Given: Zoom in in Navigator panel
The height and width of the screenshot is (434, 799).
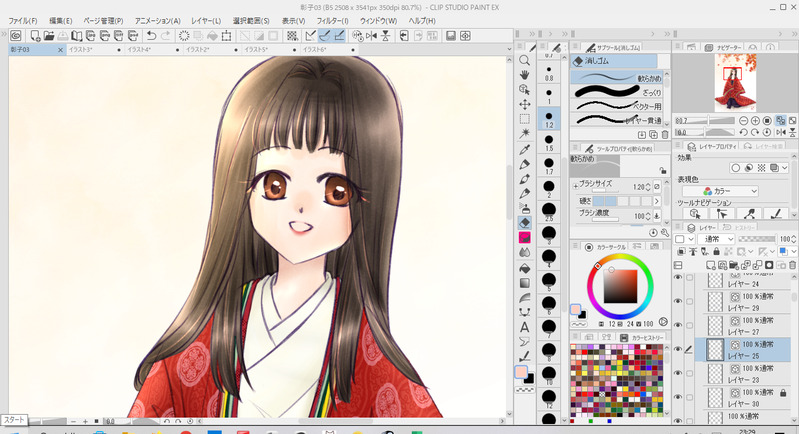Looking at the screenshot, I should click(755, 121).
